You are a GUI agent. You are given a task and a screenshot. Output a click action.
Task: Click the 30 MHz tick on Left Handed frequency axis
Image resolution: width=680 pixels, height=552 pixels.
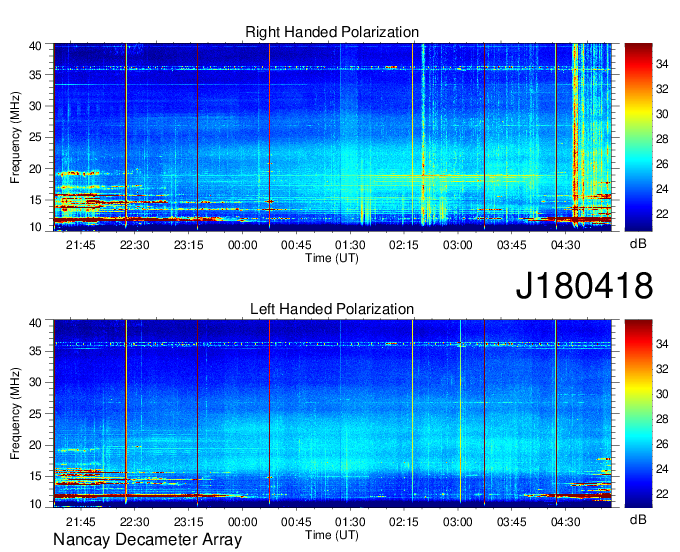[35, 382]
